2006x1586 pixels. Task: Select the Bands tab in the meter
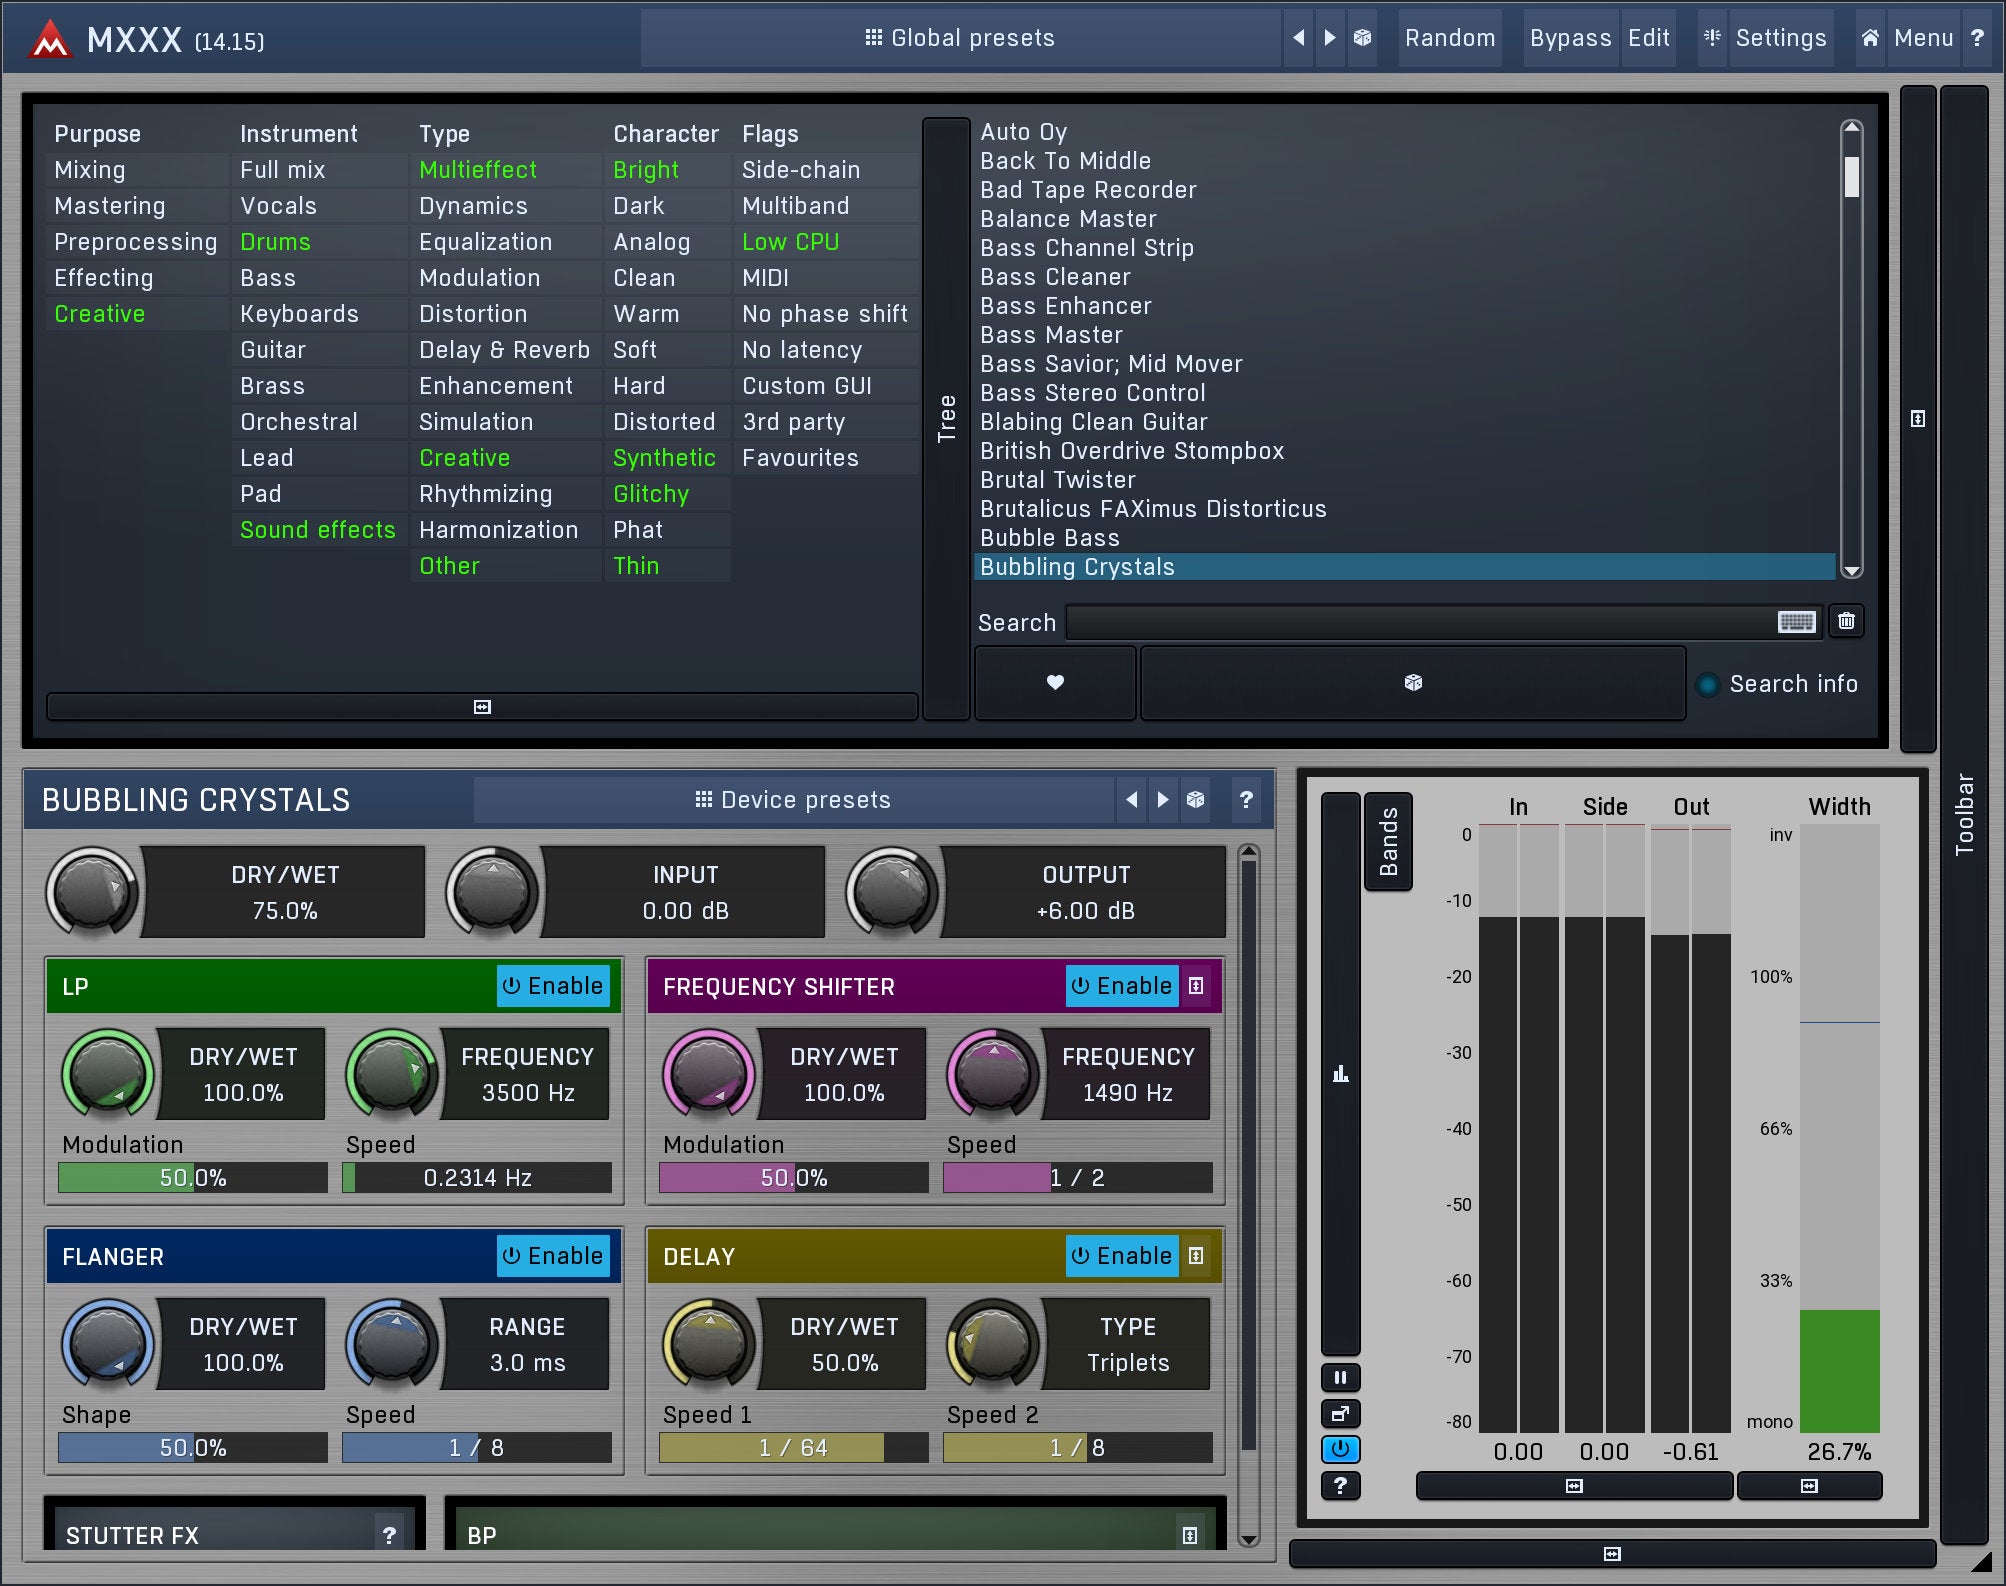point(1388,841)
